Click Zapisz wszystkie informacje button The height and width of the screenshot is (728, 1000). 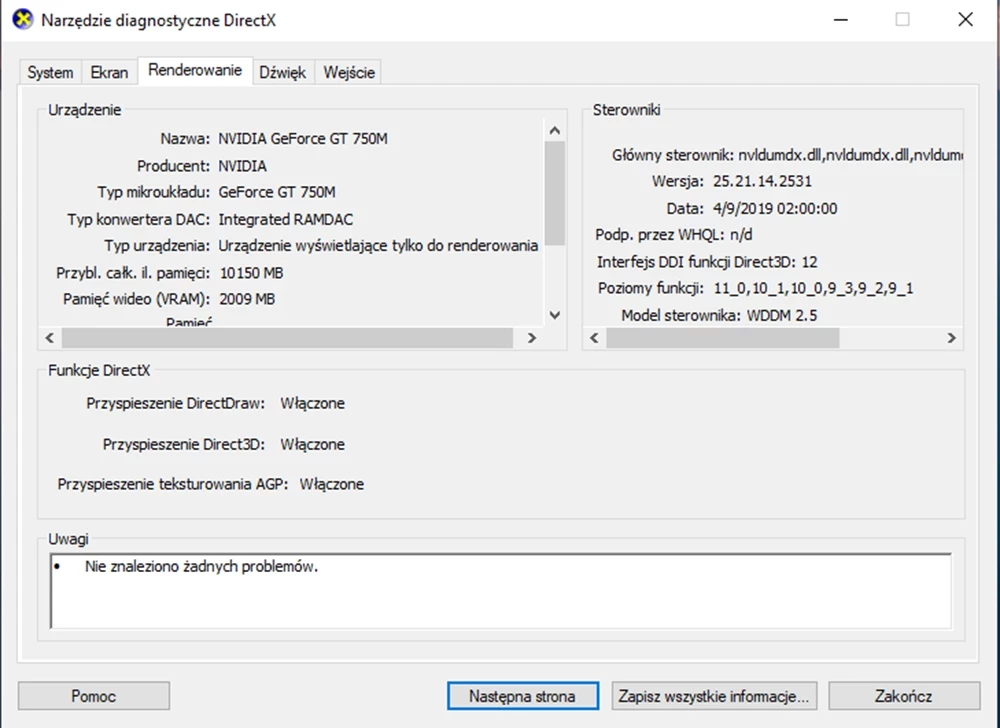click(x=714, y=695)
